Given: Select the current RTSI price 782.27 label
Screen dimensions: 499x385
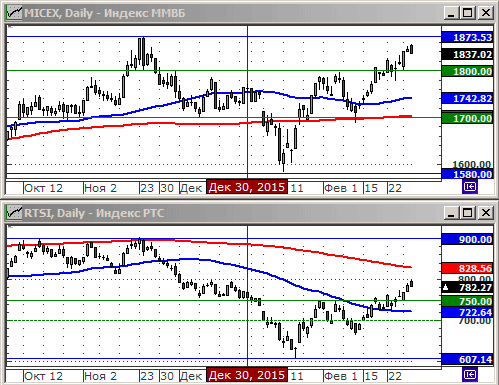Looking at the screenshot, I should click(467, 287).
